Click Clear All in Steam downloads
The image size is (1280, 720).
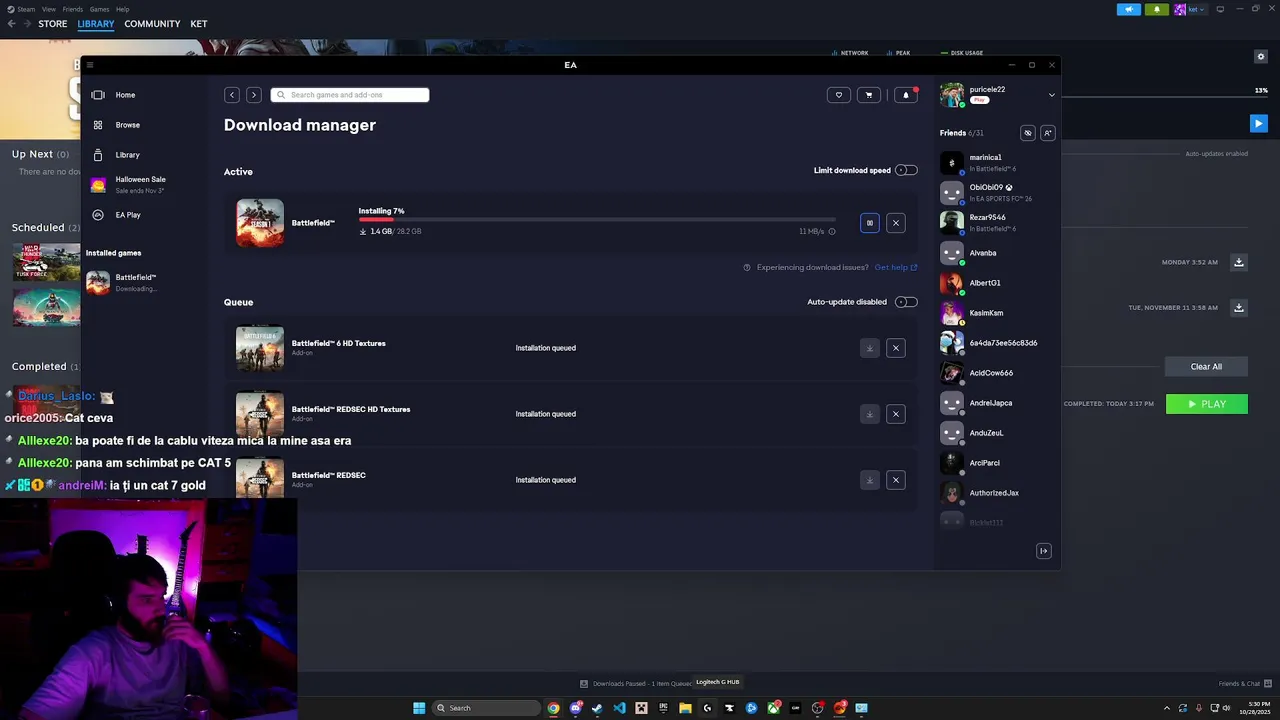tap(1206, 367)
